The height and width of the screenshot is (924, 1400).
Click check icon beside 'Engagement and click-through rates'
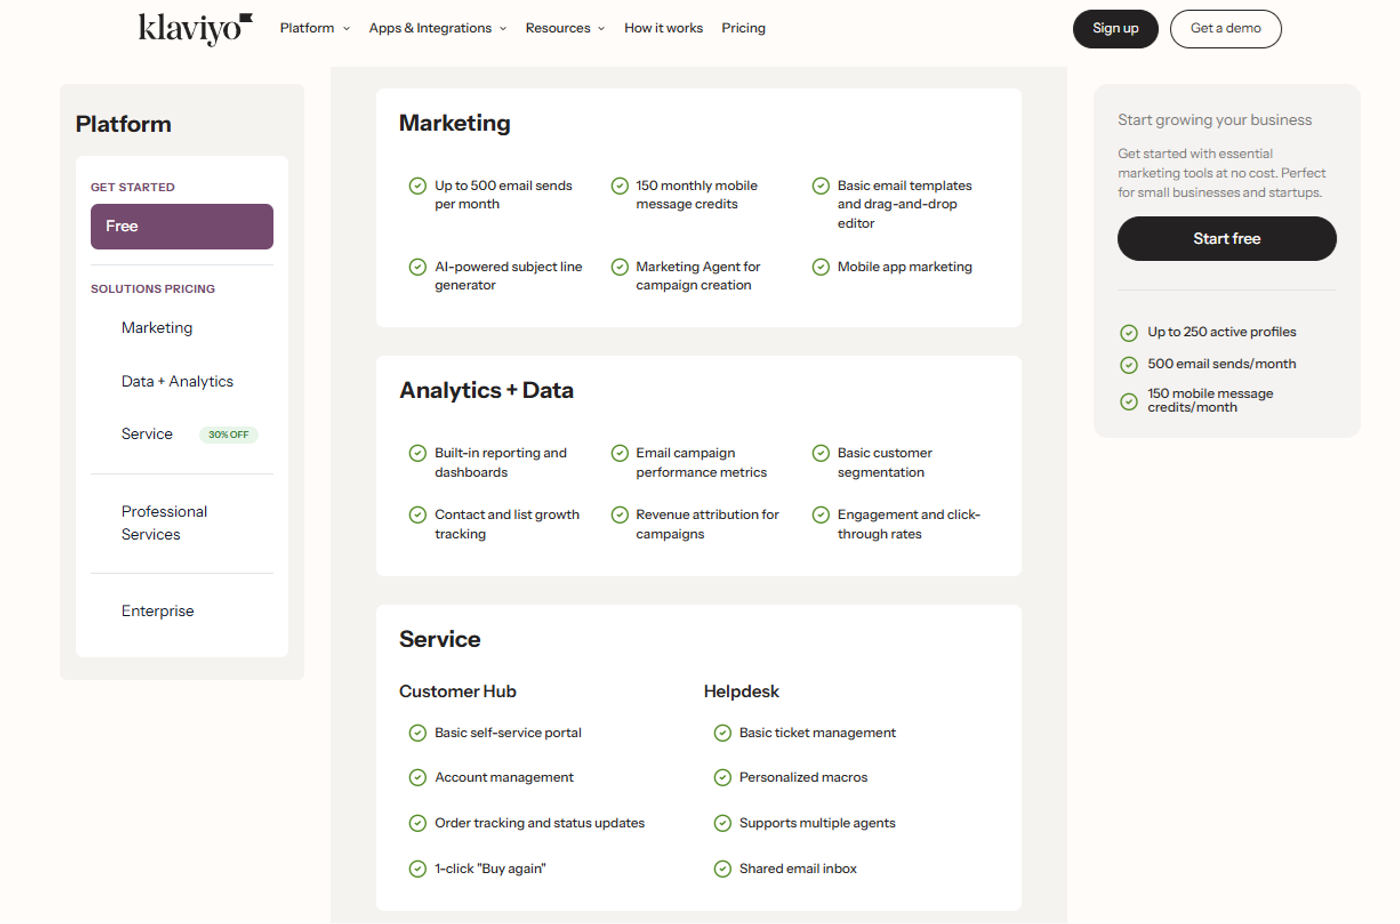click(x=821, y=515)
